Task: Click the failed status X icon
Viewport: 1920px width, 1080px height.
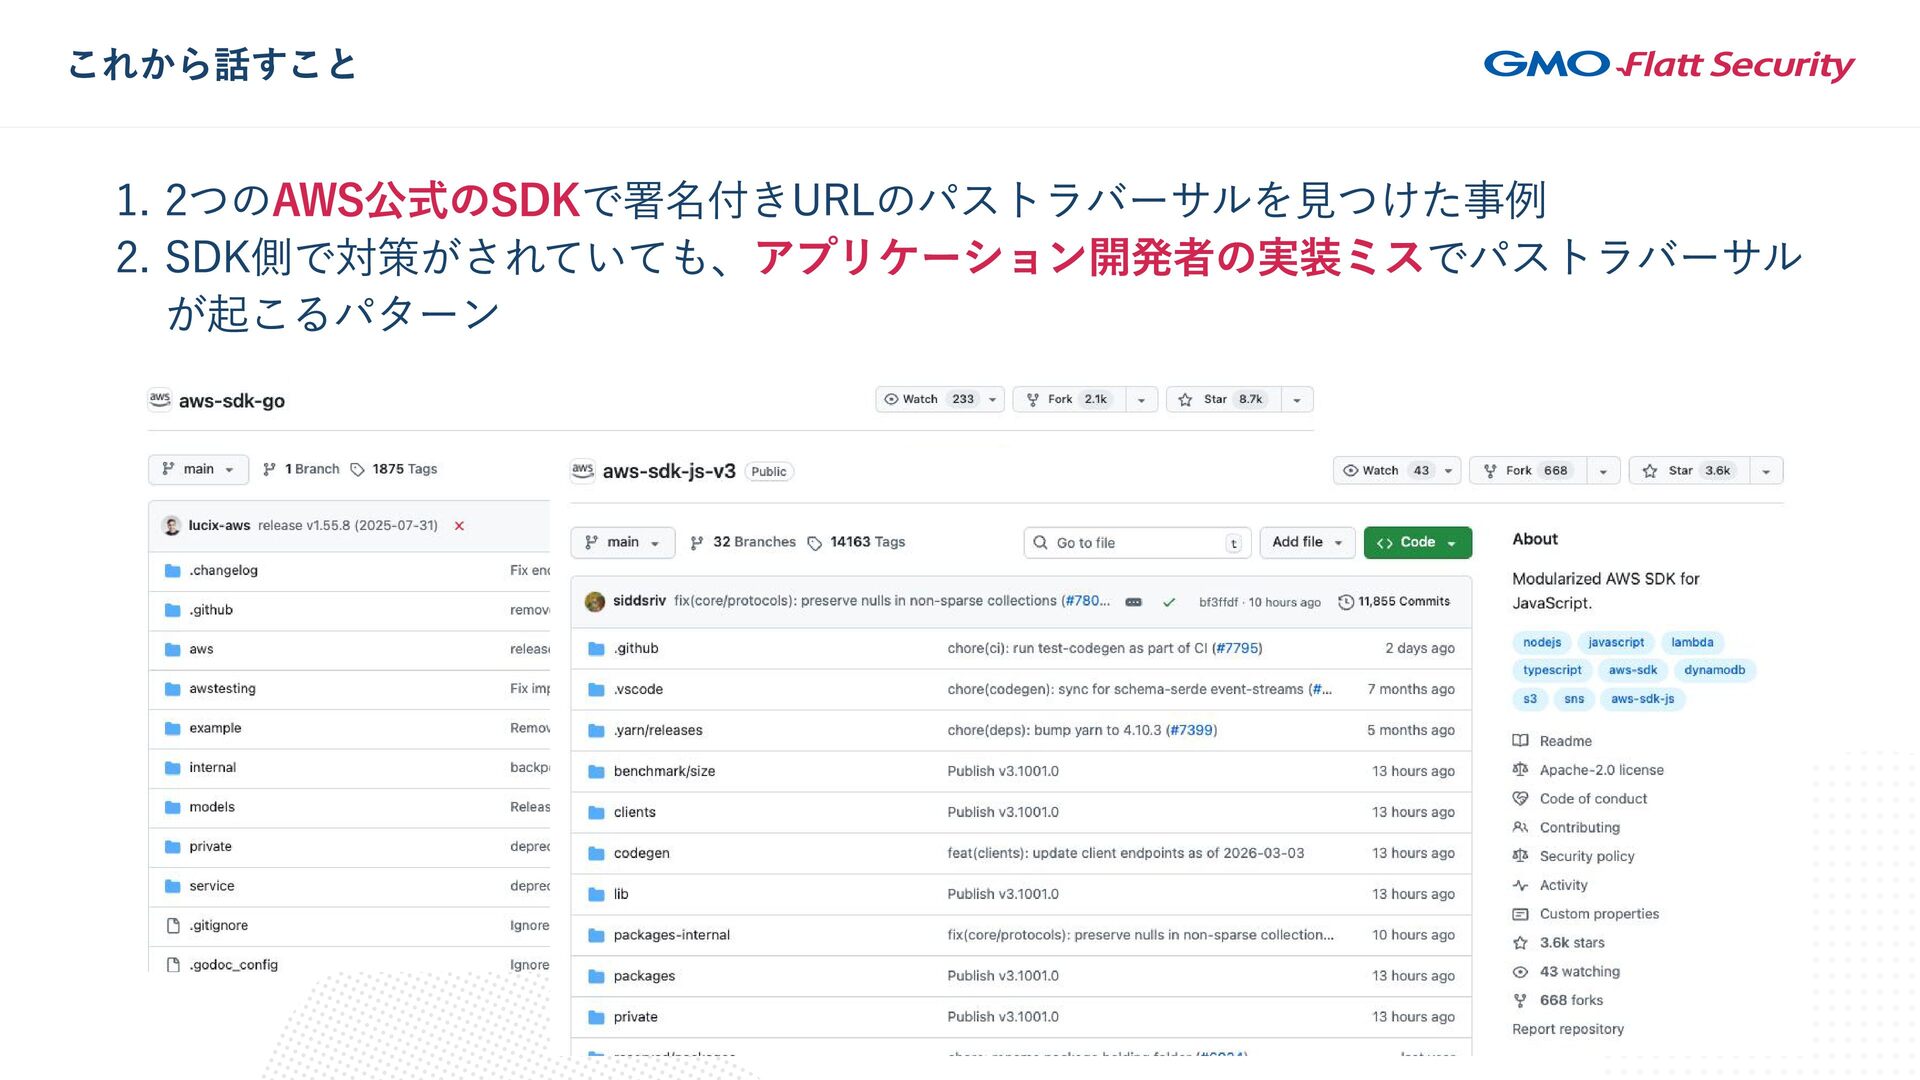Action: click(459, 526)
